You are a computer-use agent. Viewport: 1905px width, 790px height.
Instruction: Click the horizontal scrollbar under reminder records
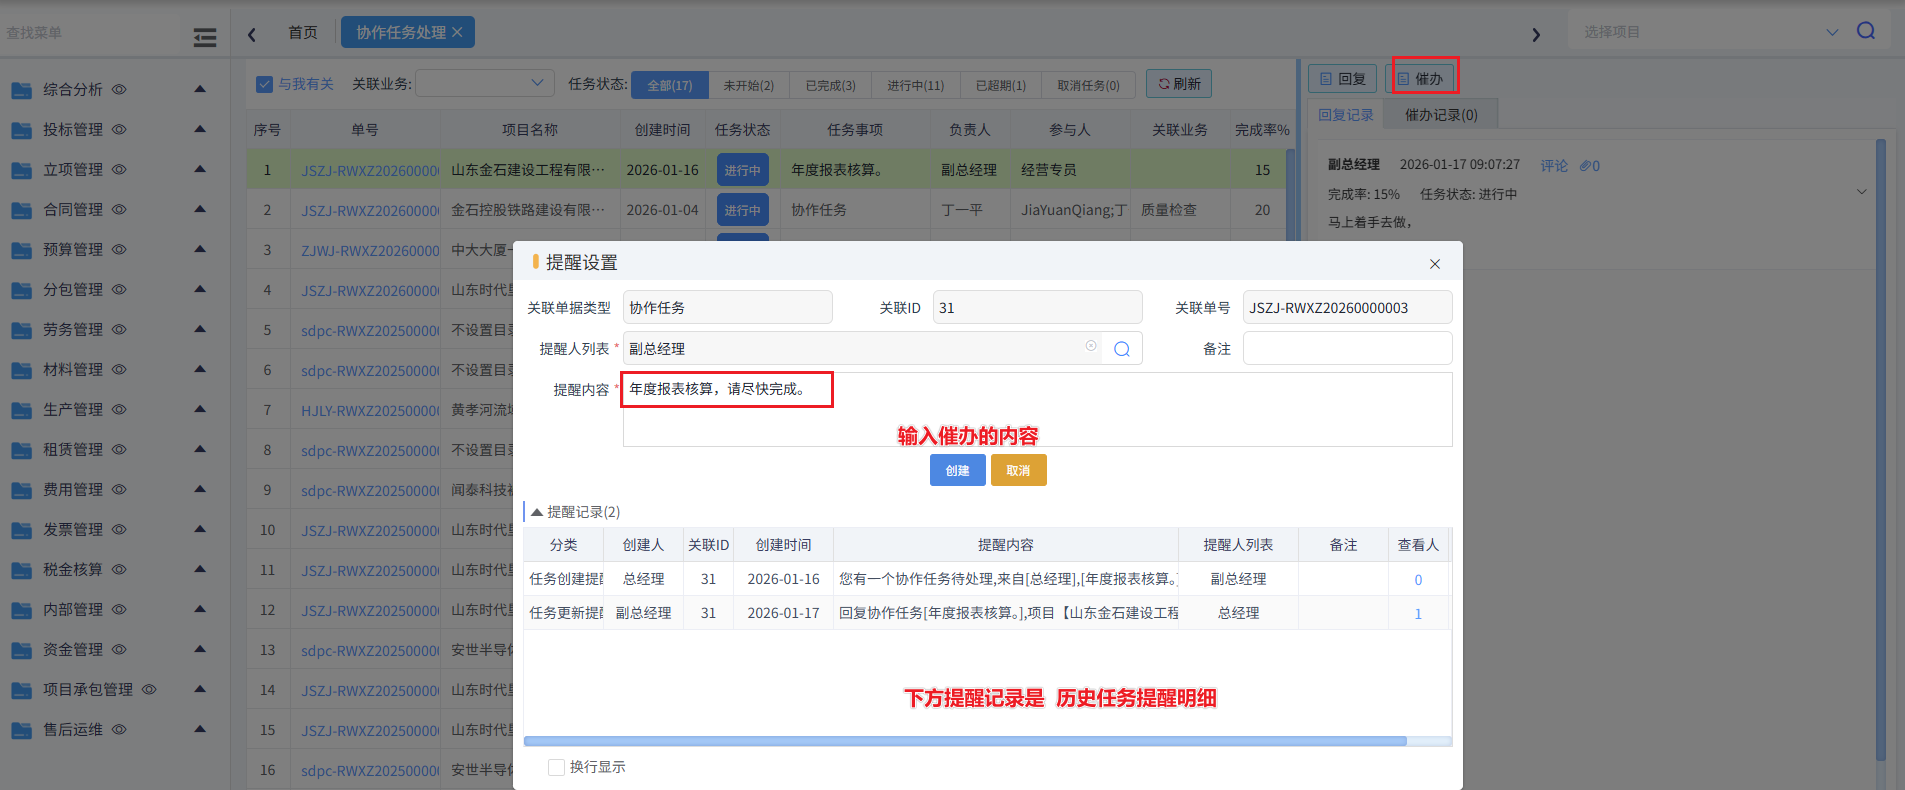tap(965, 741)
